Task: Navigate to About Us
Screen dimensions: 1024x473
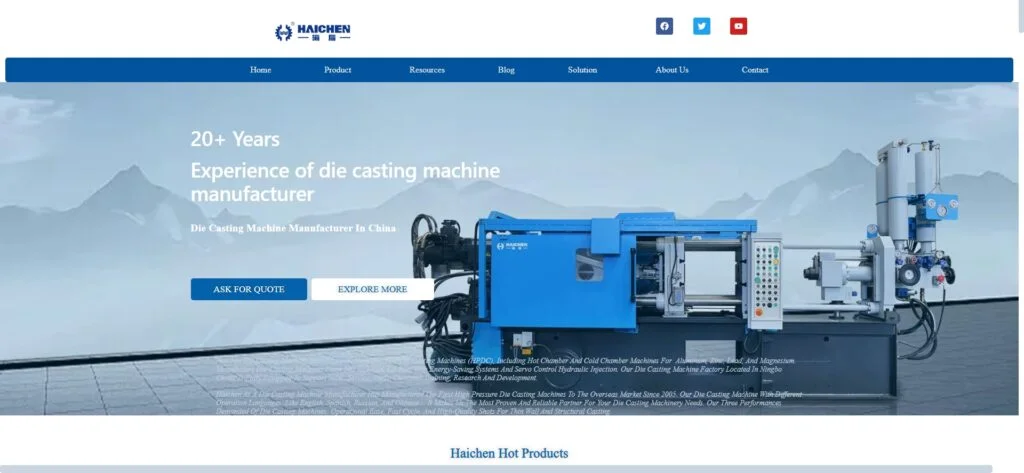Action: [x=672, y=70]
